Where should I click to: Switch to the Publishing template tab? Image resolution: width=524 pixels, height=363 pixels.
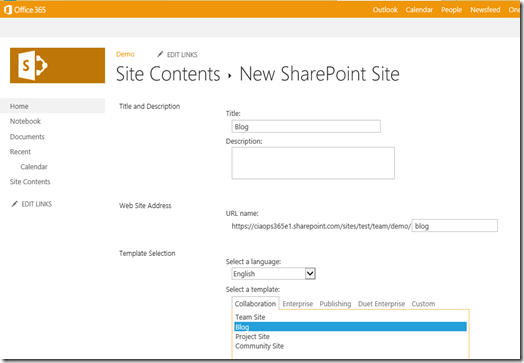[x=335, y=304]
